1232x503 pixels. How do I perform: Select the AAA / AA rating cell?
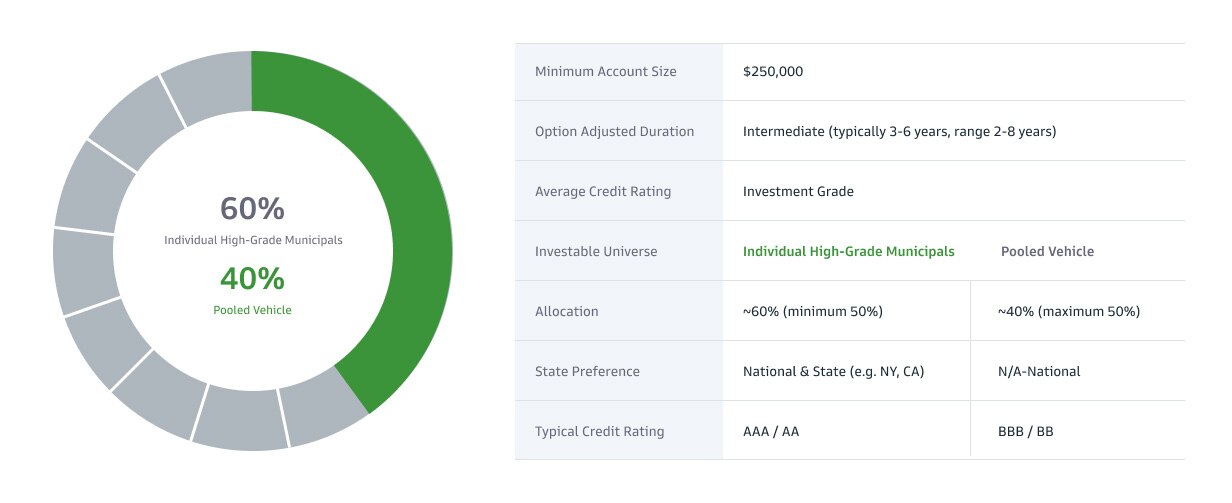(x=771, y=432)
